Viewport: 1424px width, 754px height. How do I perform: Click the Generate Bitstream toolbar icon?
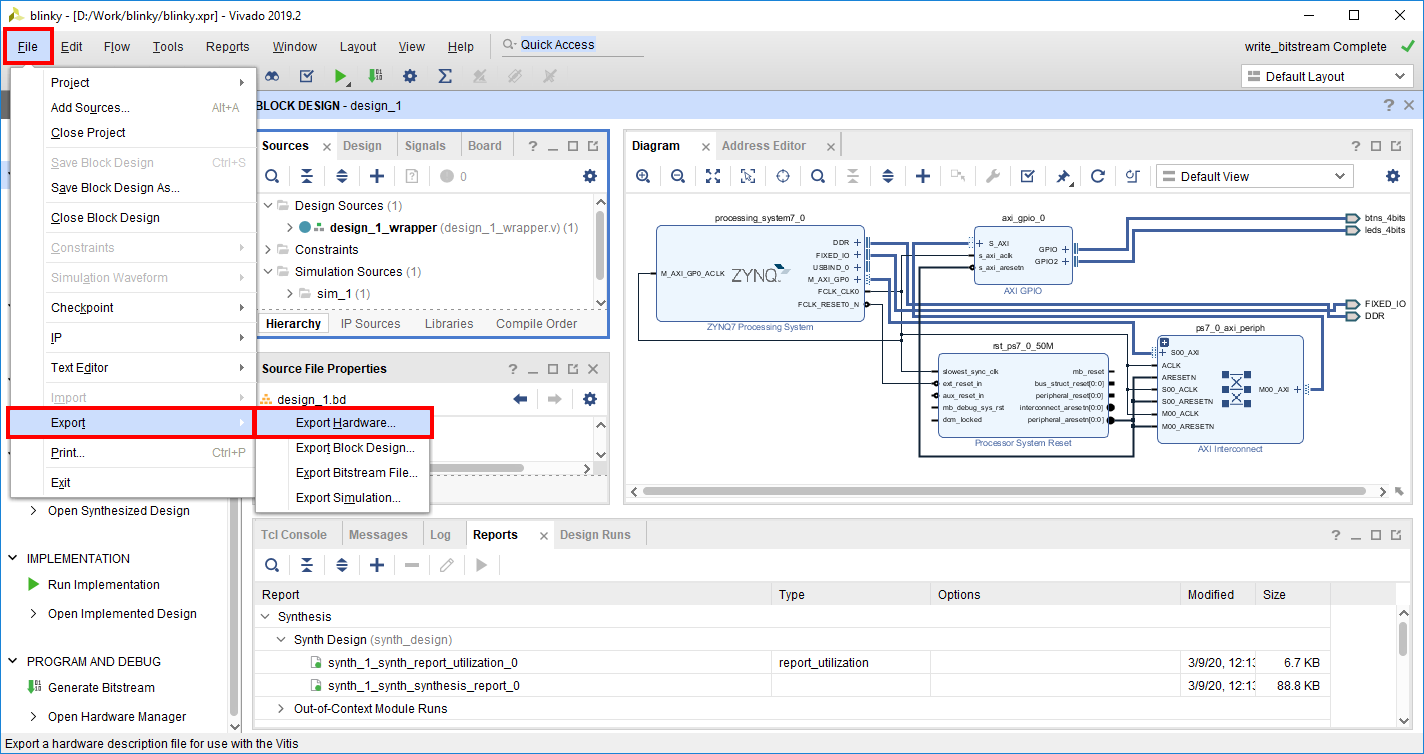coord(375,76)
